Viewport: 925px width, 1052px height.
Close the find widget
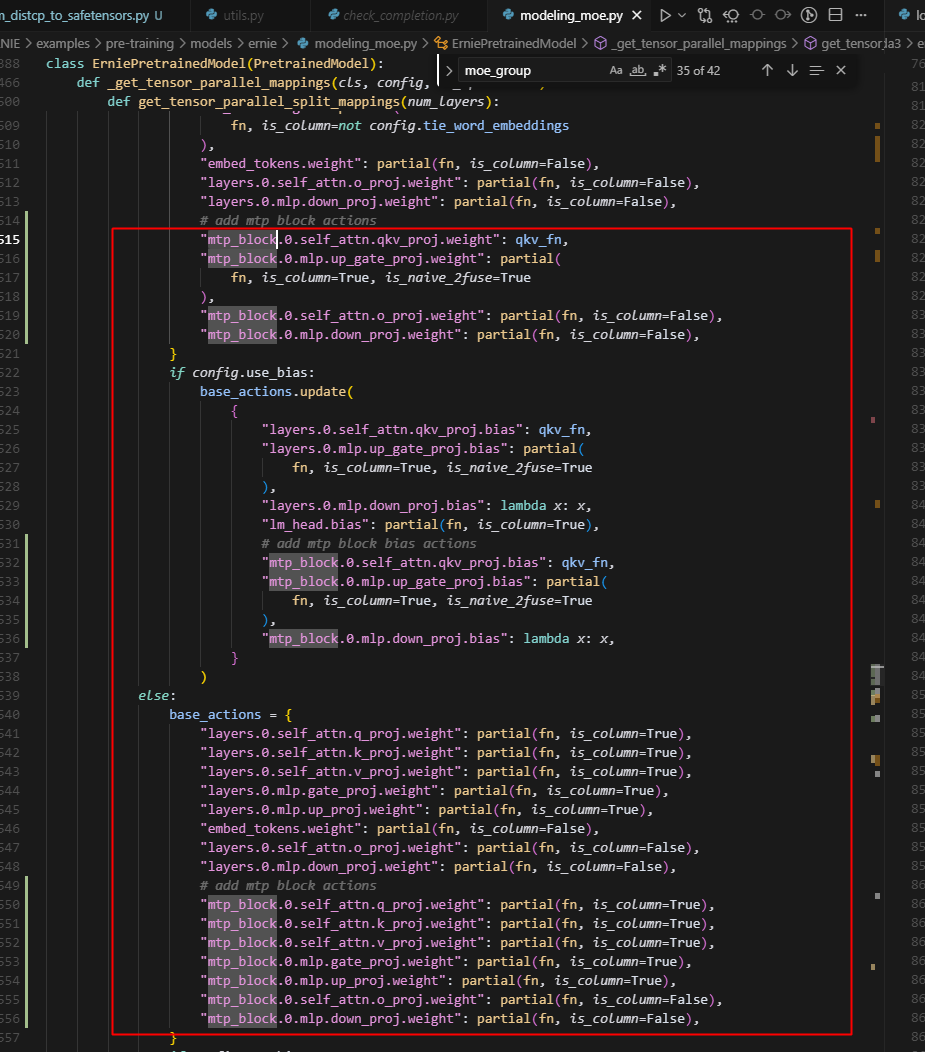click(841, 71)
